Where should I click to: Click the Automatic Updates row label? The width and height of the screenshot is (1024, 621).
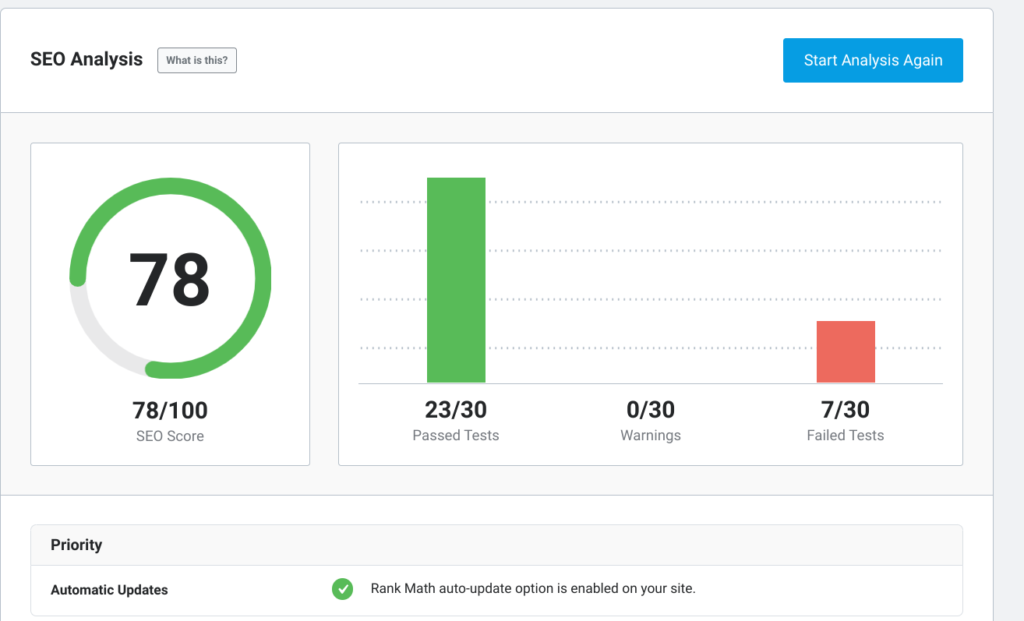coord(109,590)
